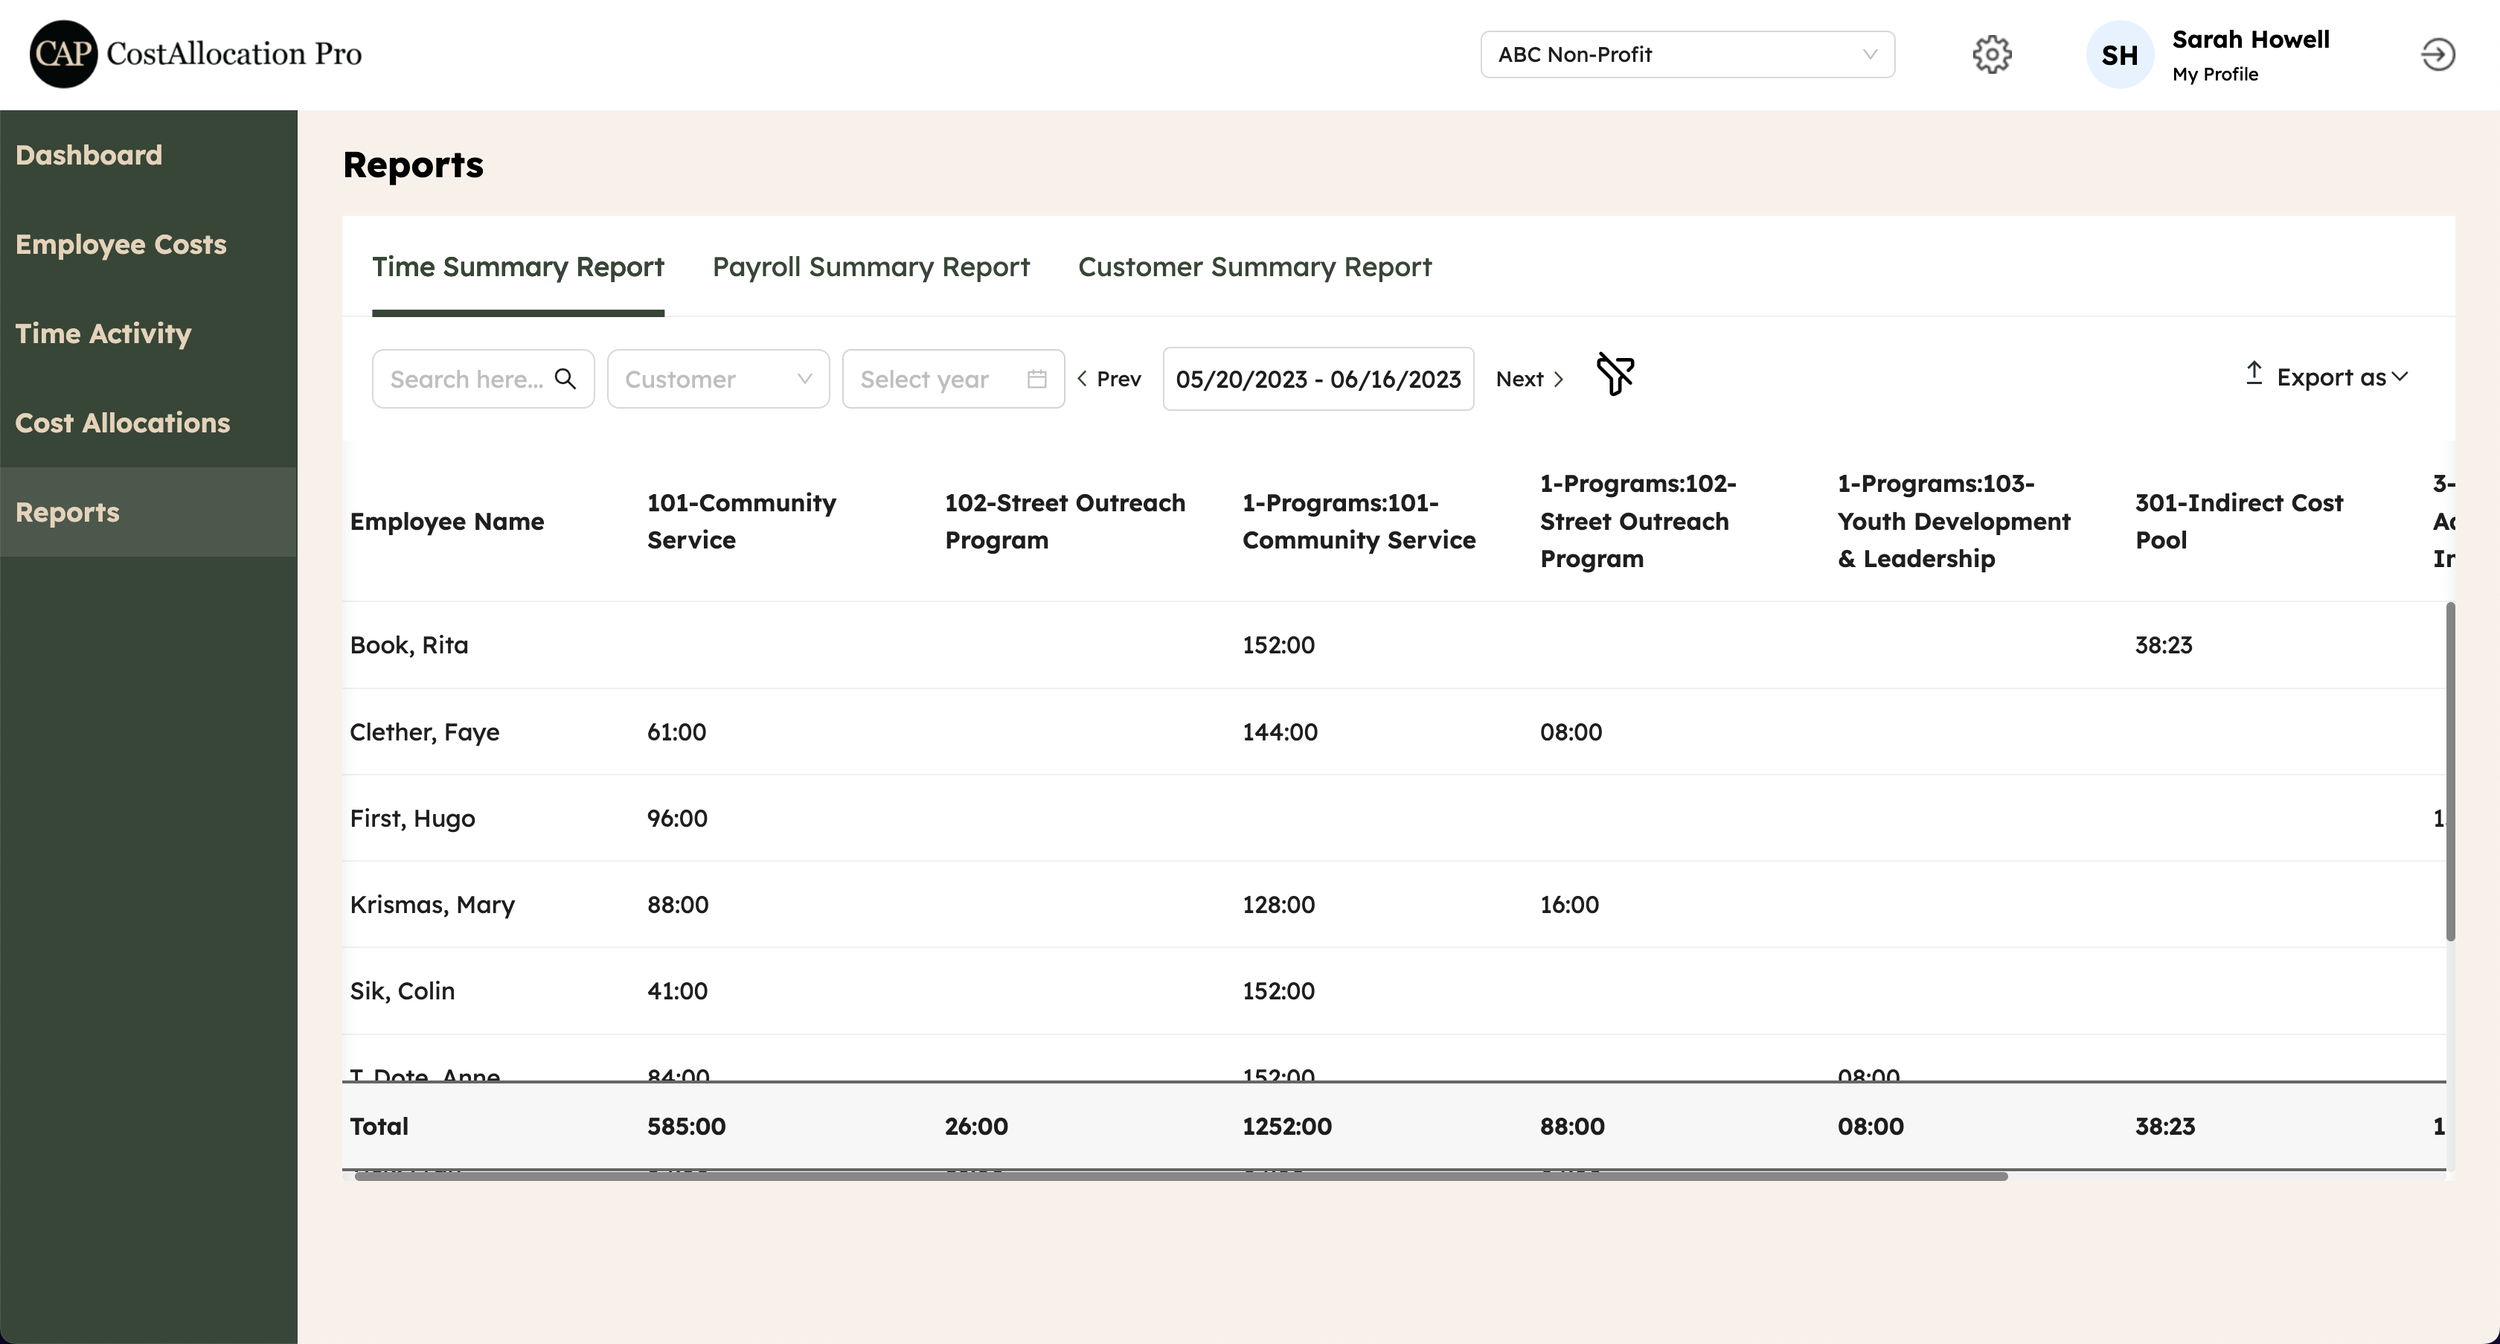Go to the Prev date range

point(1109,379)
